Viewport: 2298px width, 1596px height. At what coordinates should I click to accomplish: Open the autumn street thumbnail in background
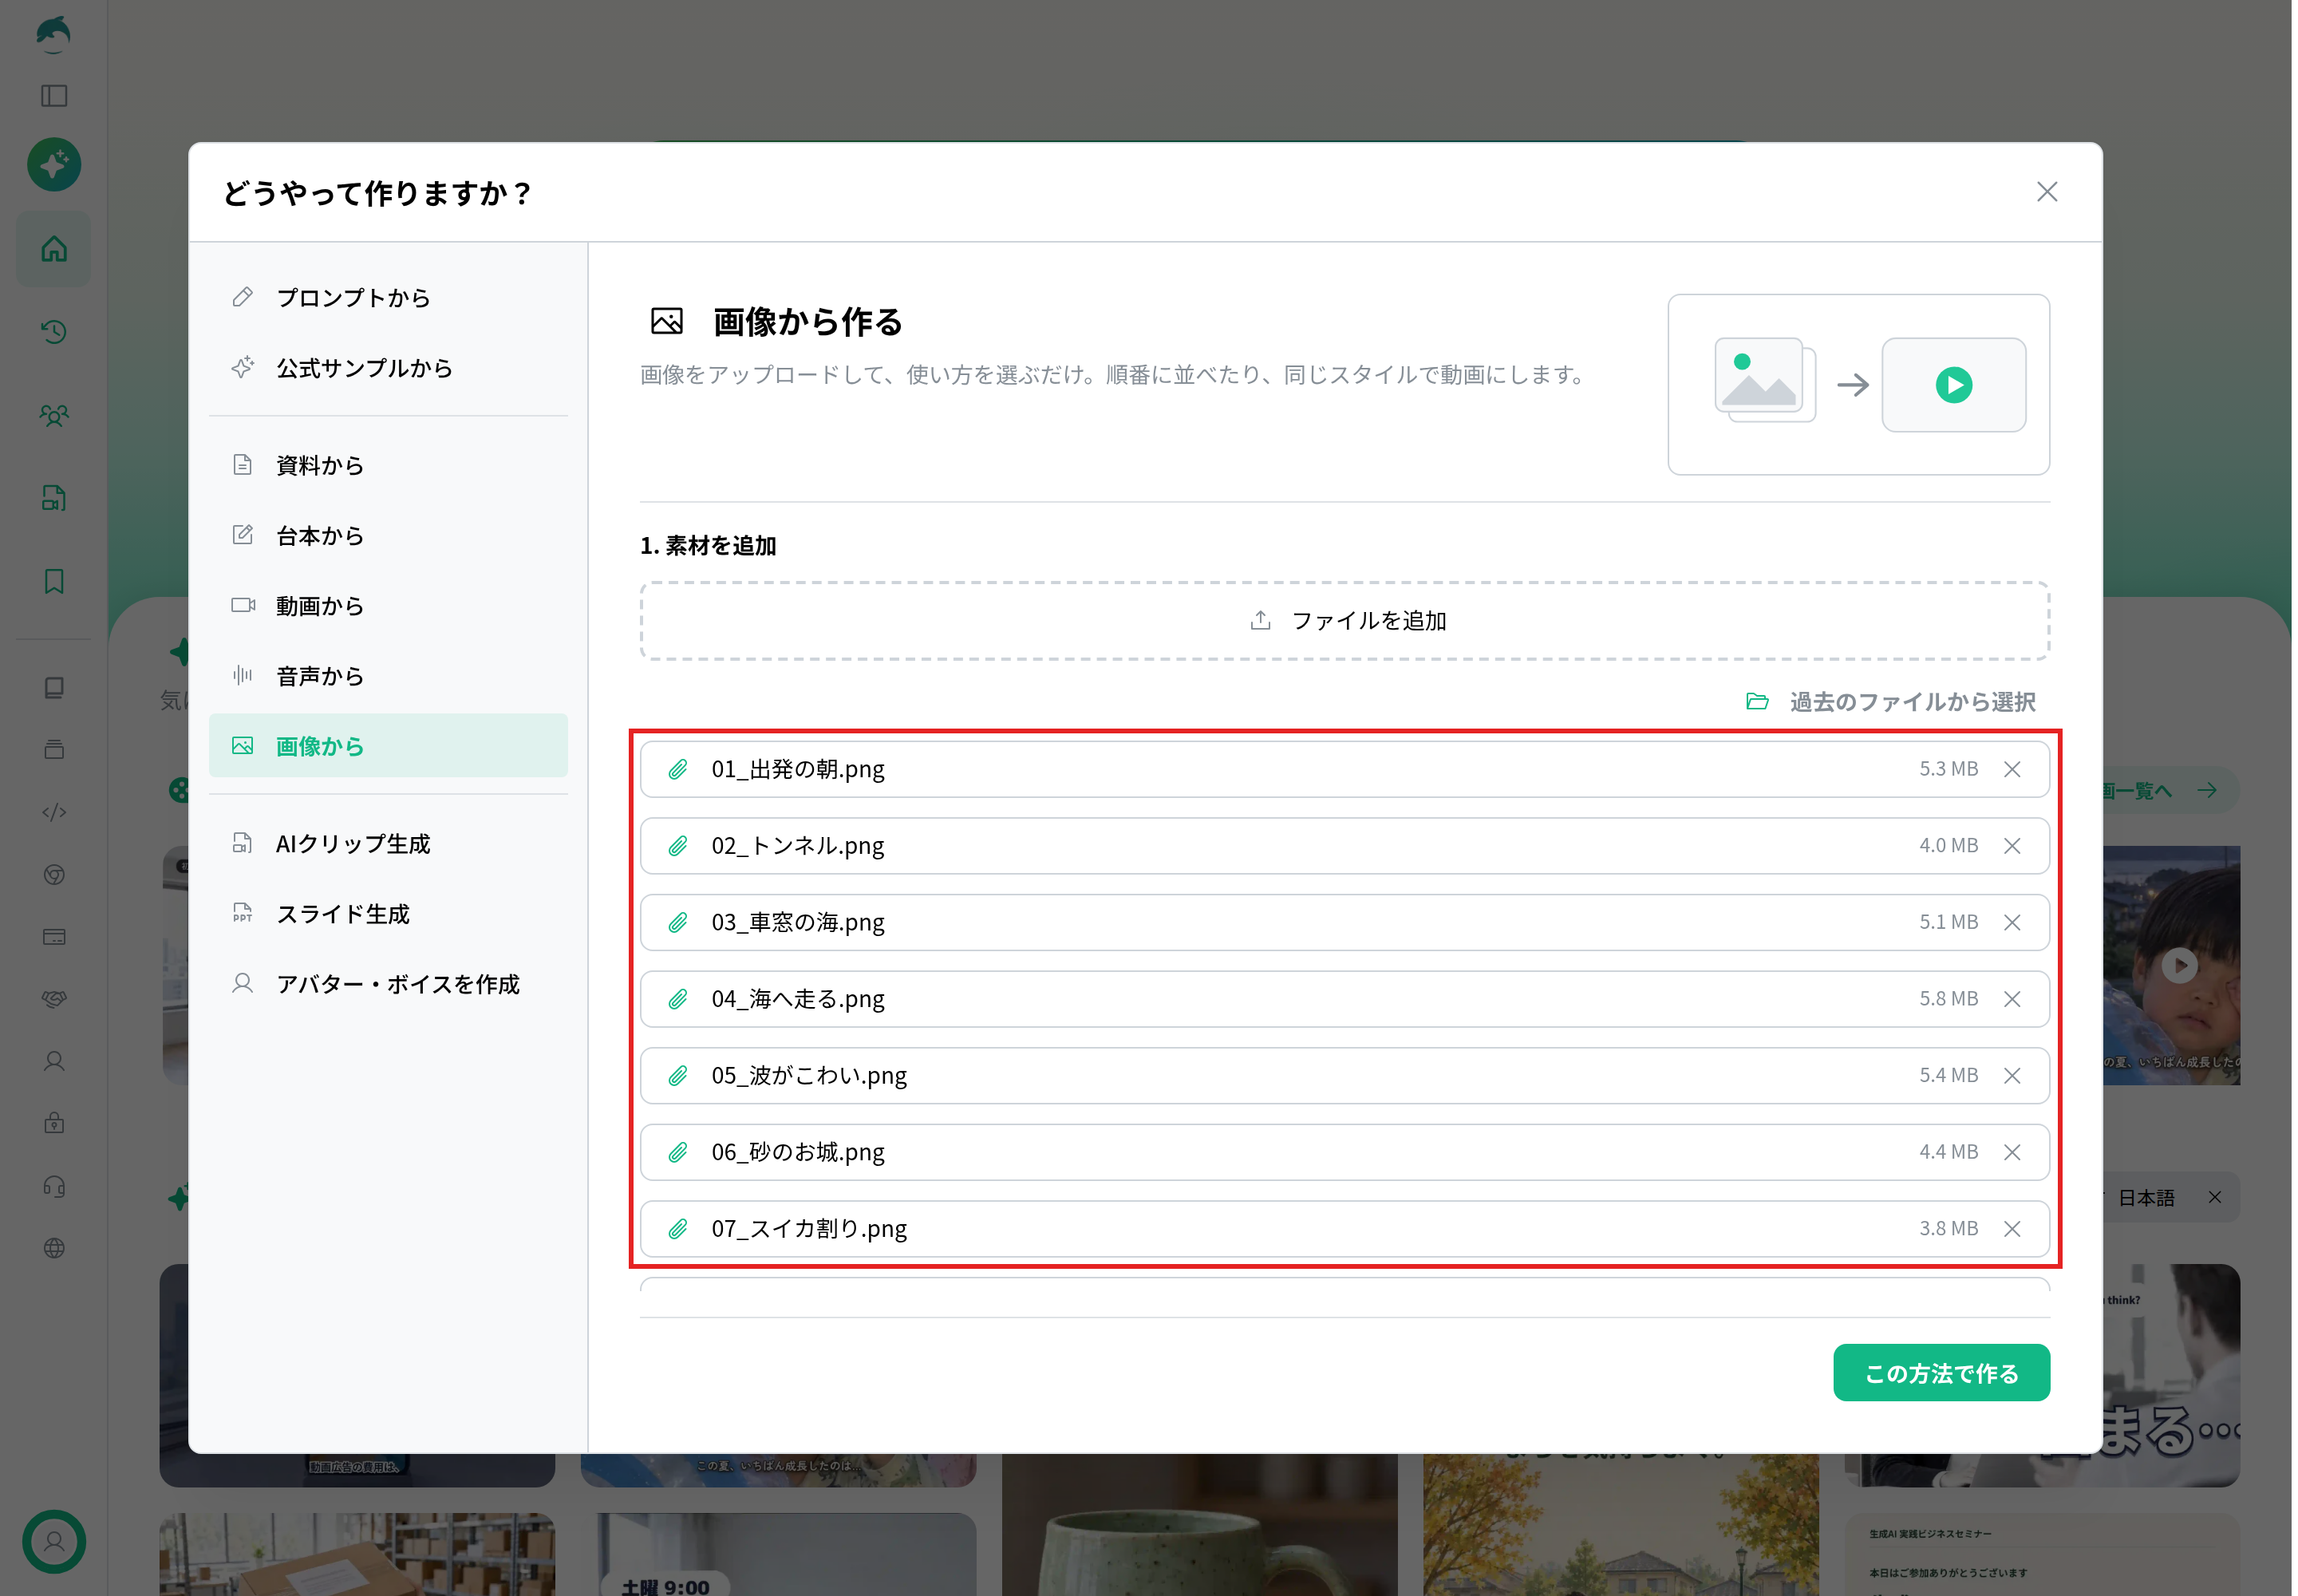pos(1620,1525)
